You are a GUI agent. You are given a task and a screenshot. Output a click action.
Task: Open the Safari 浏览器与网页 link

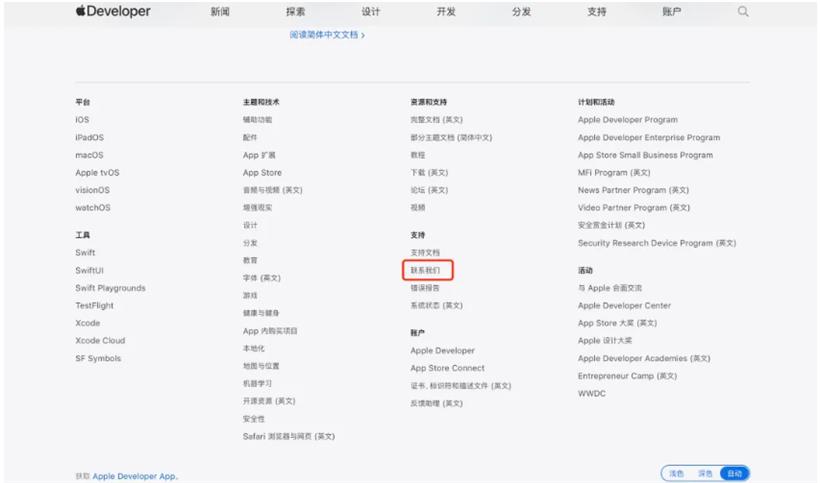[289, 436]
